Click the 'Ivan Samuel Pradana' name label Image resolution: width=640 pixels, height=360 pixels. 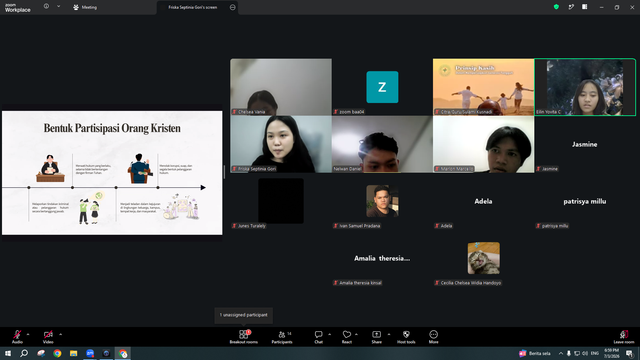tap(357, 226)
